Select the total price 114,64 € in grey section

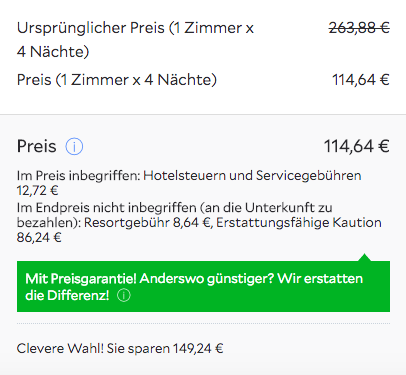coord(357,147)
